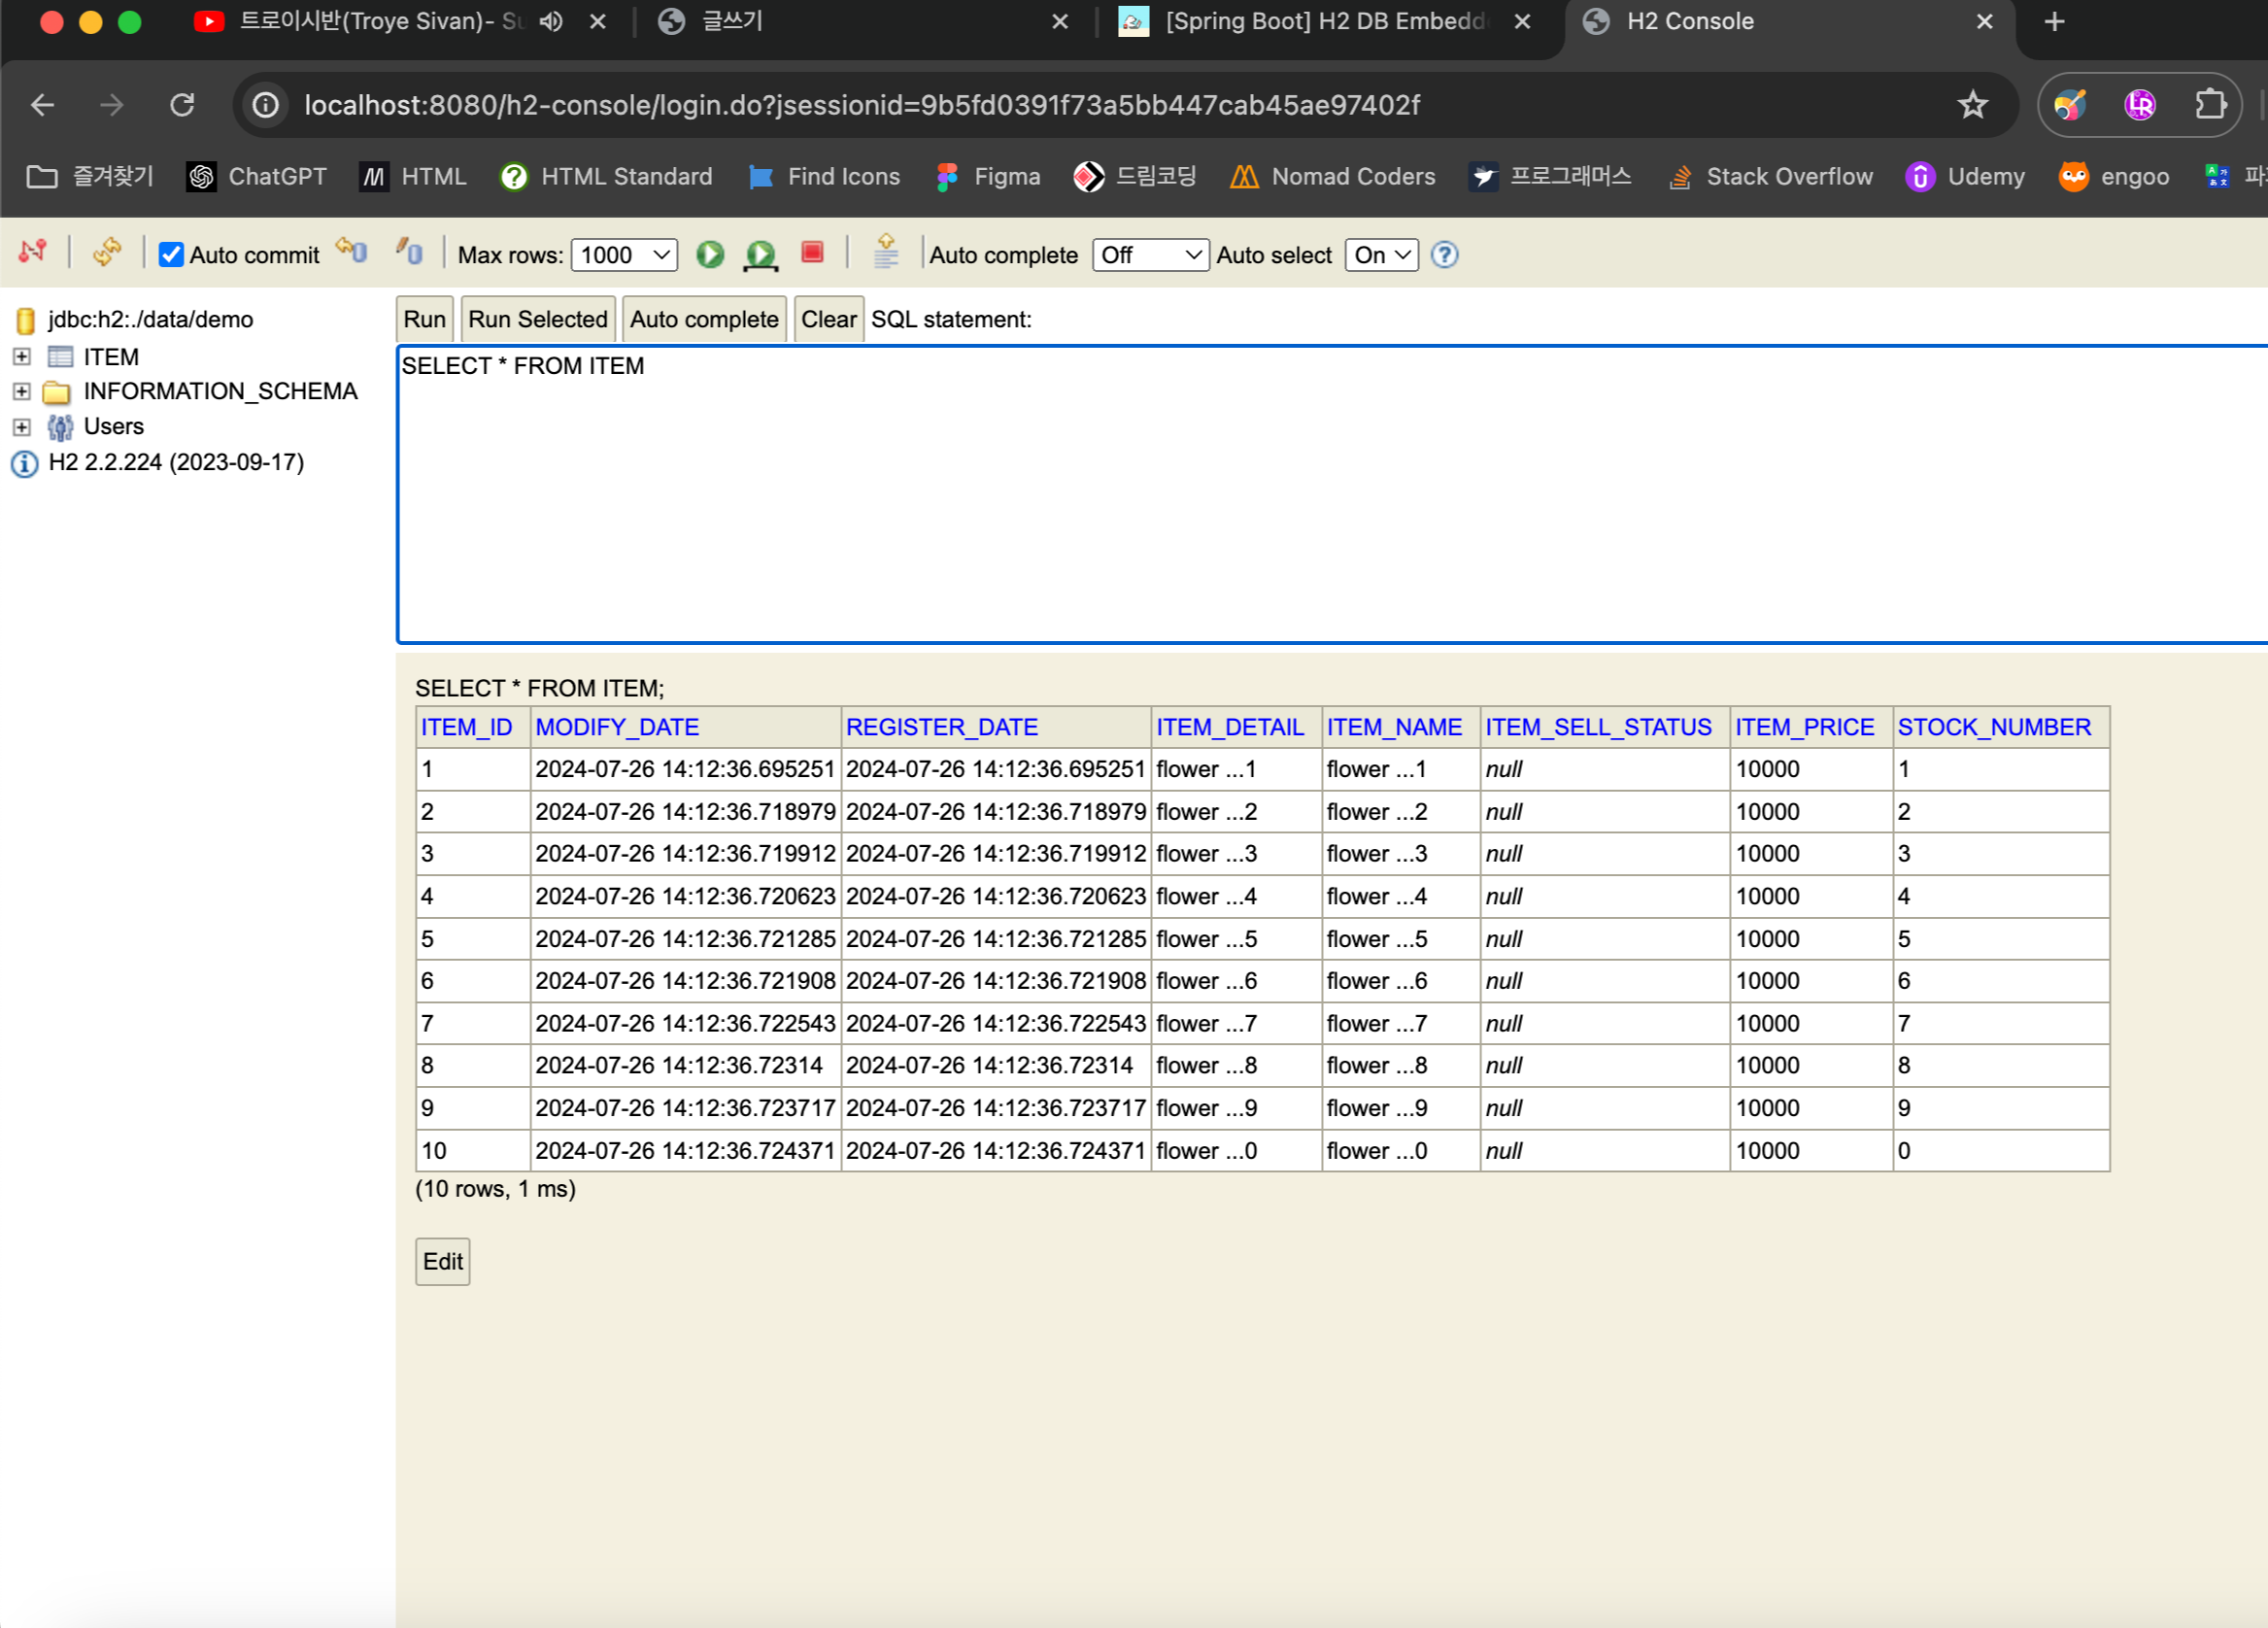This screenshot has height=1628, width=2268.
Task: Uncheck the Auto commit checkbox
Action: [x=171, y=255]
